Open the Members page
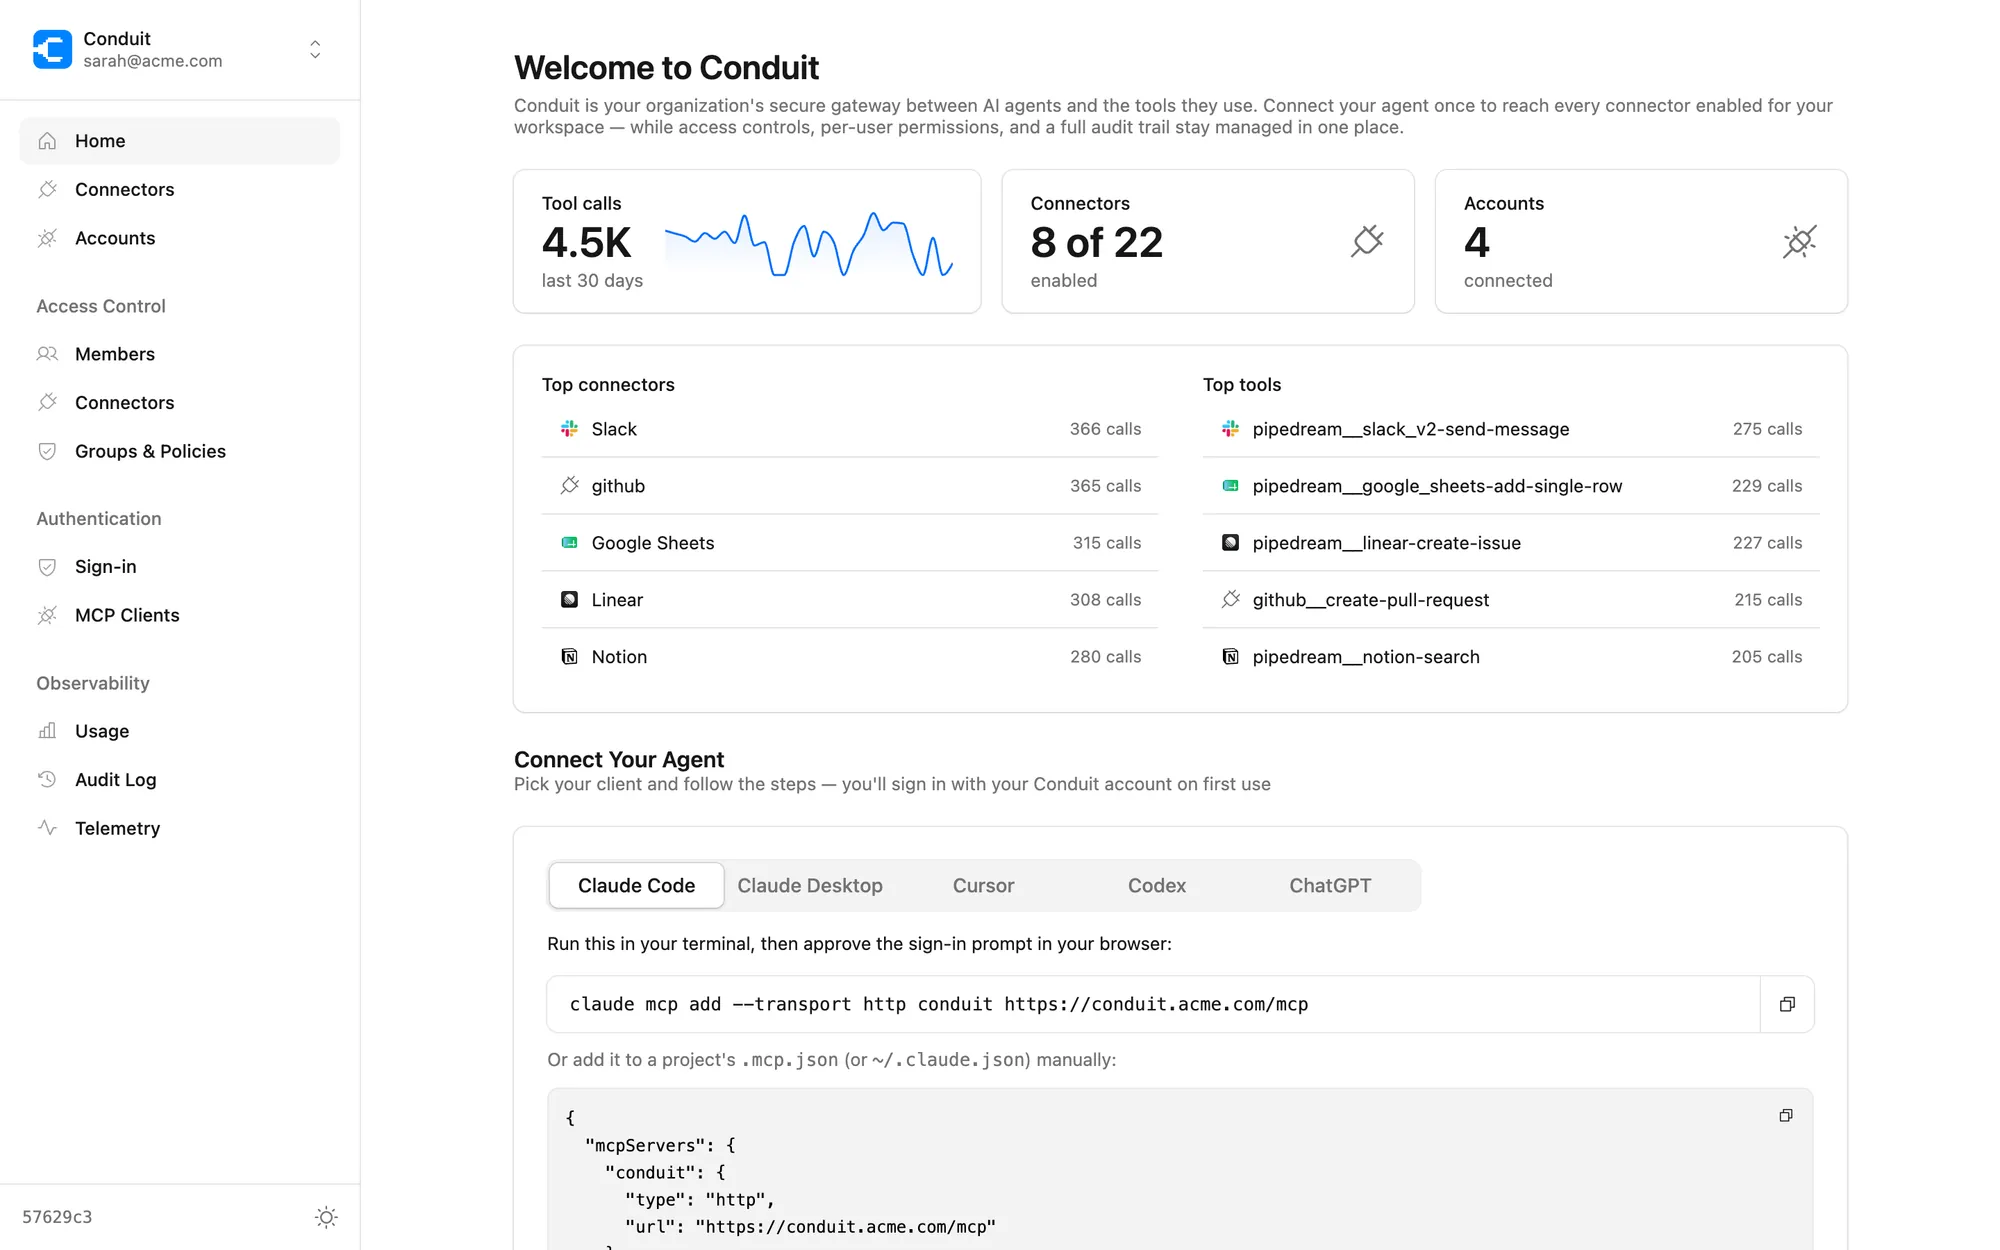The width and height of the screenshot is (2000, 1250). (180, 354)
